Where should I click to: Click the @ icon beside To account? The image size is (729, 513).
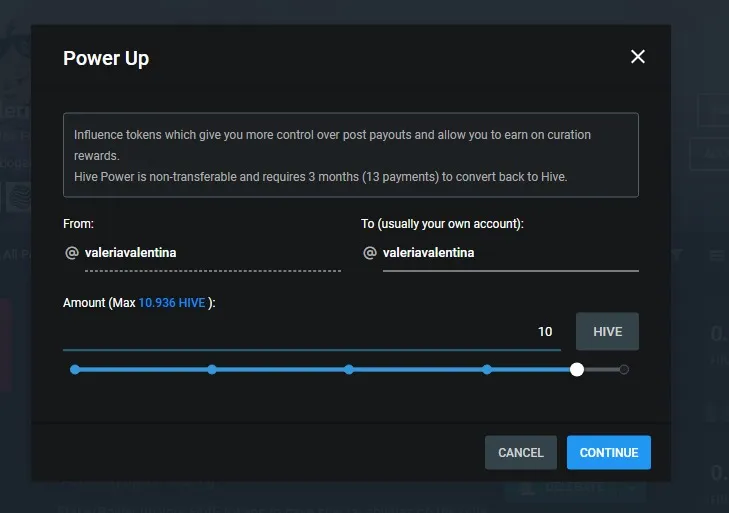[x=370, y=253]
